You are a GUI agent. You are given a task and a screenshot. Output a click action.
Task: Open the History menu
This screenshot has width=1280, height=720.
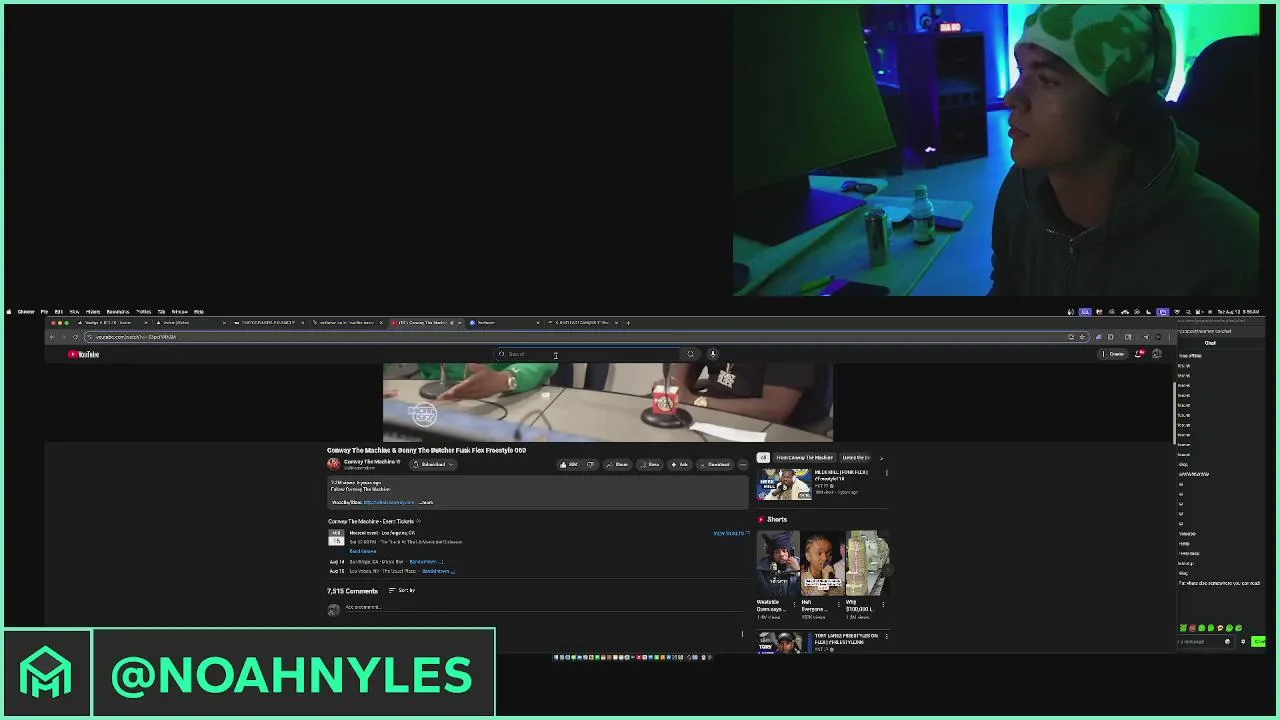point(93,312)
